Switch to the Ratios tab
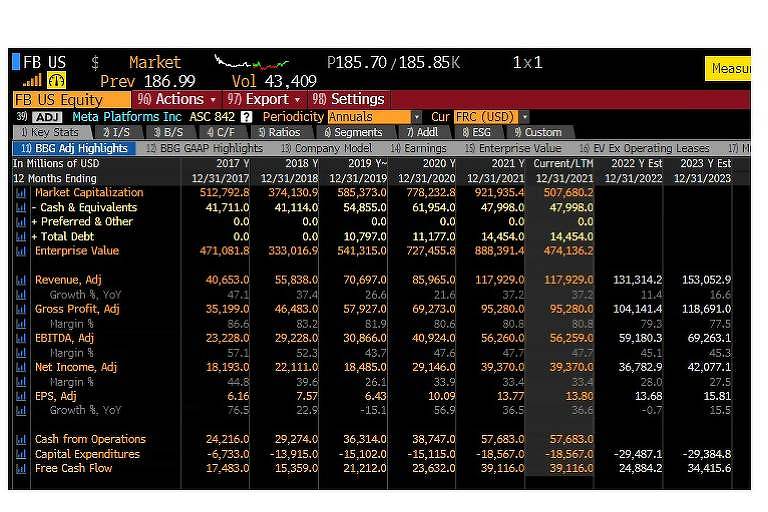This screenshot has width=768, height=512. (x=280, y=132)
